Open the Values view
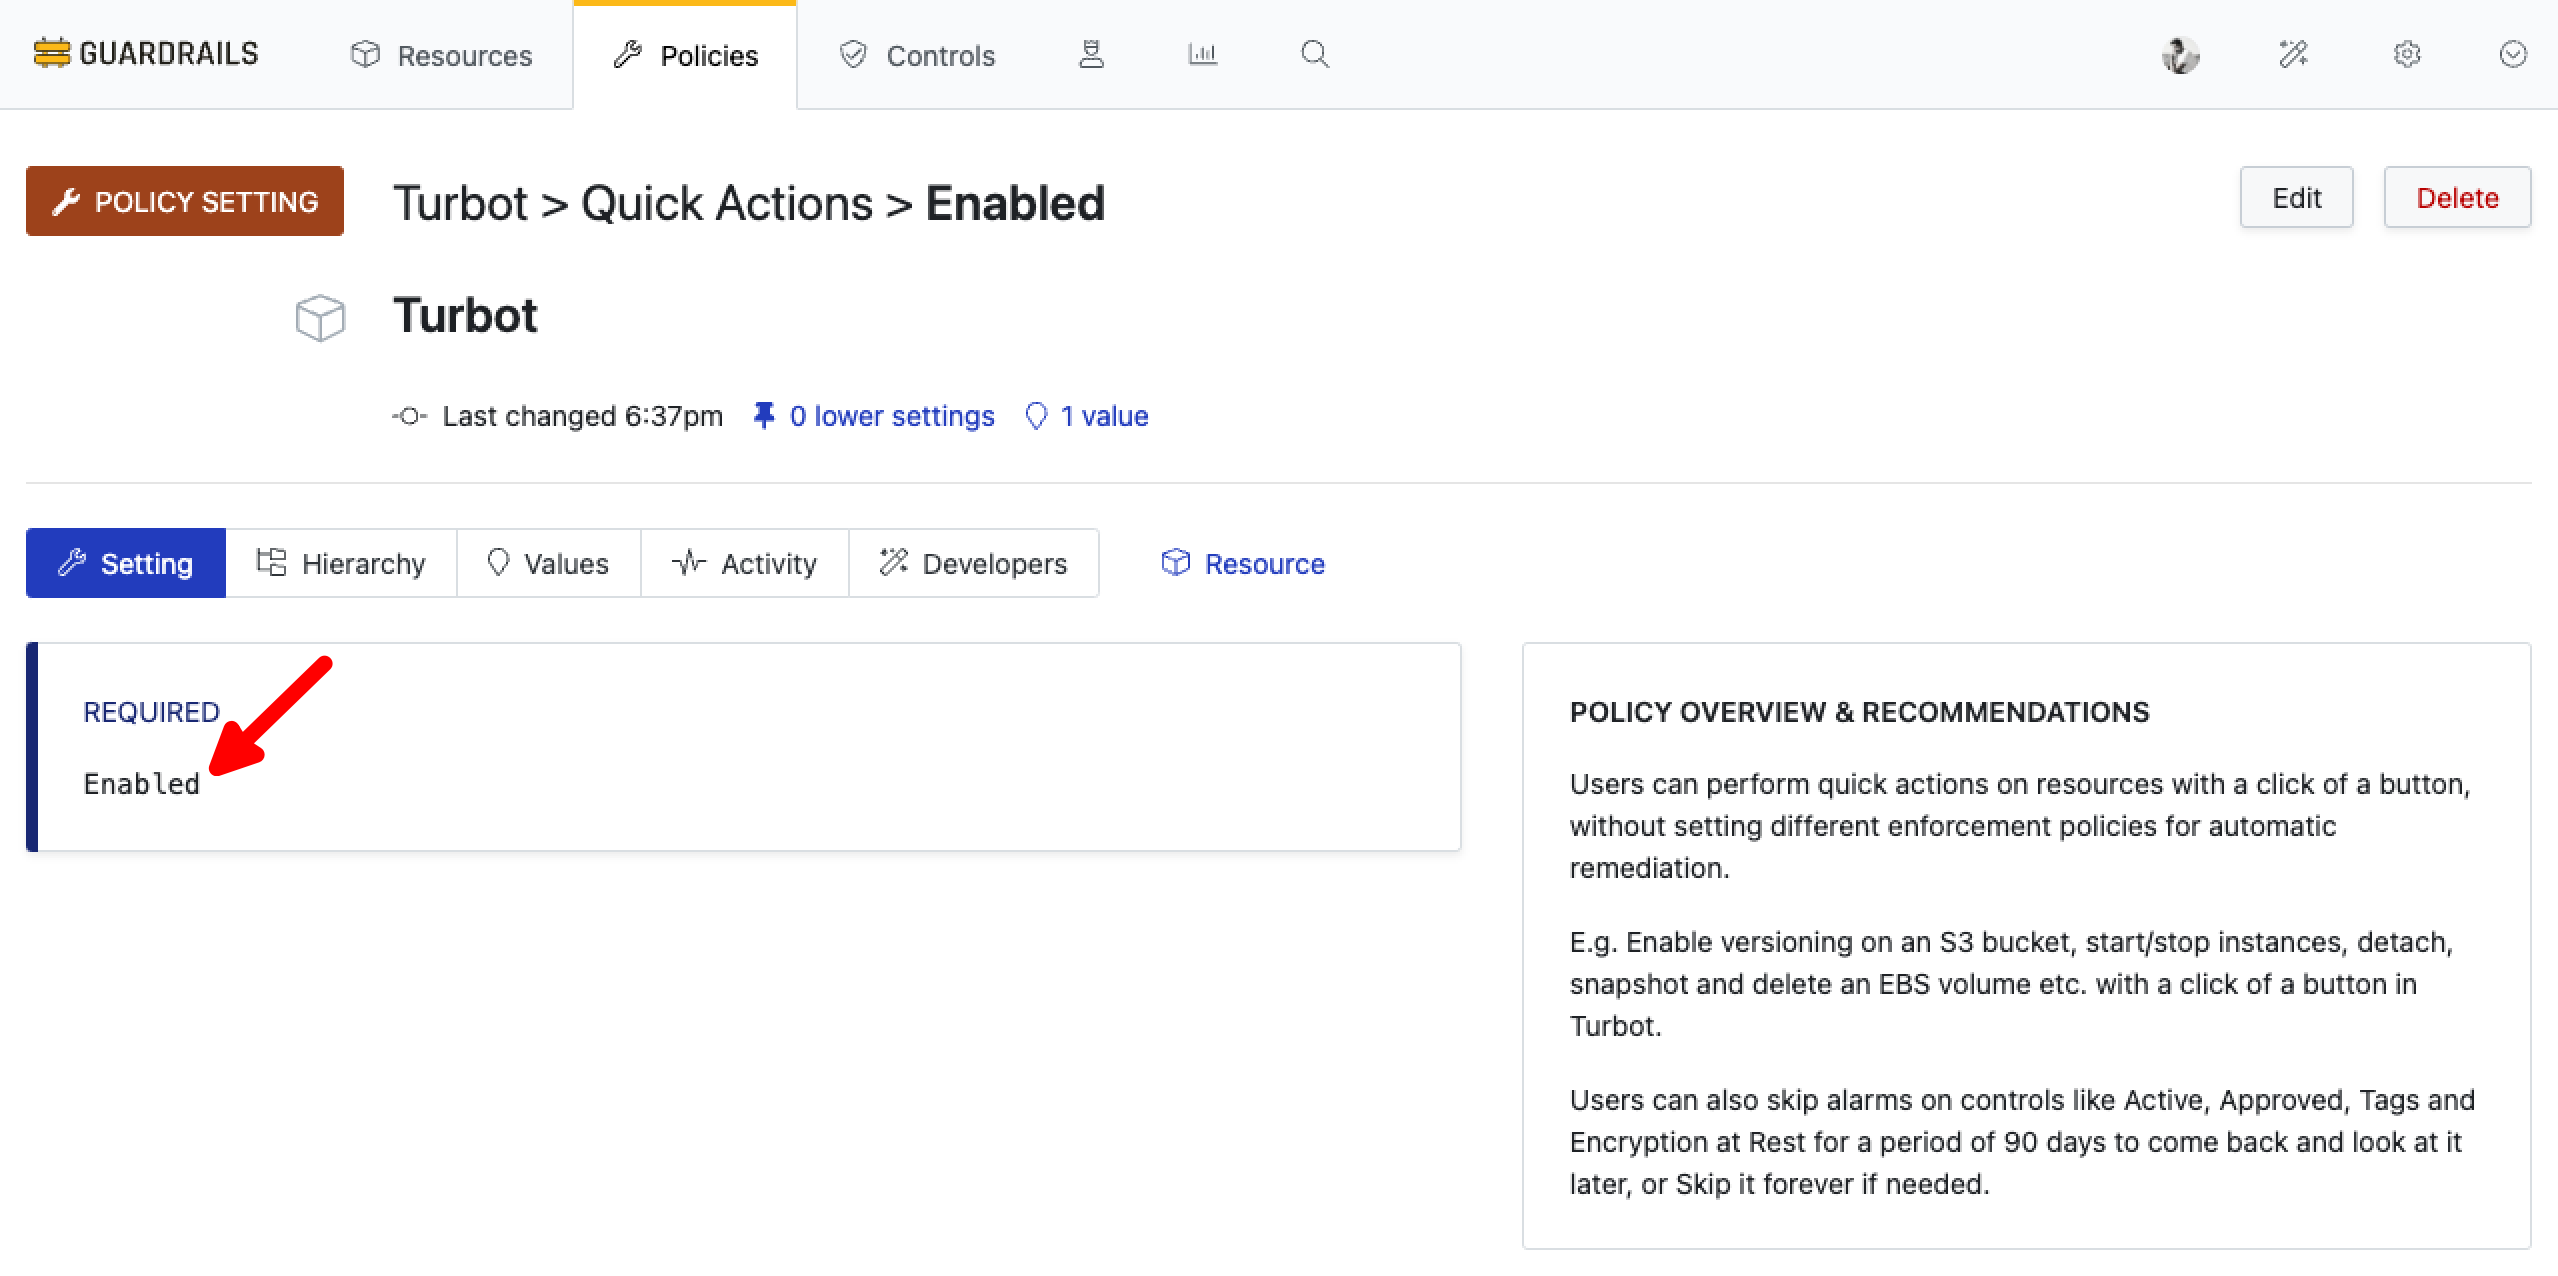Image resolution: width=2558 pixels, height=1276 pixels. click(x=548, y=562)
